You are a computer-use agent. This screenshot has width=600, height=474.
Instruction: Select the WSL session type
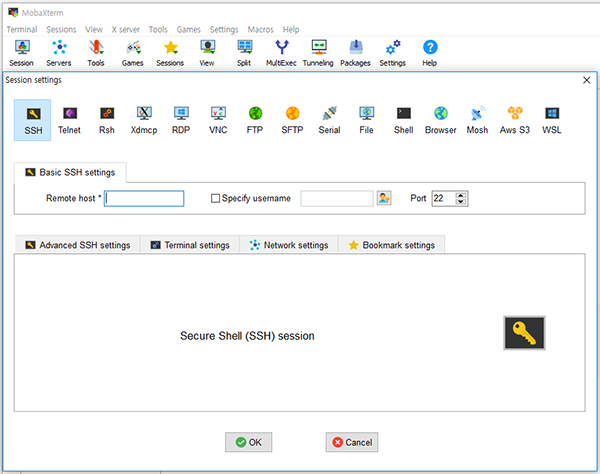552,120
